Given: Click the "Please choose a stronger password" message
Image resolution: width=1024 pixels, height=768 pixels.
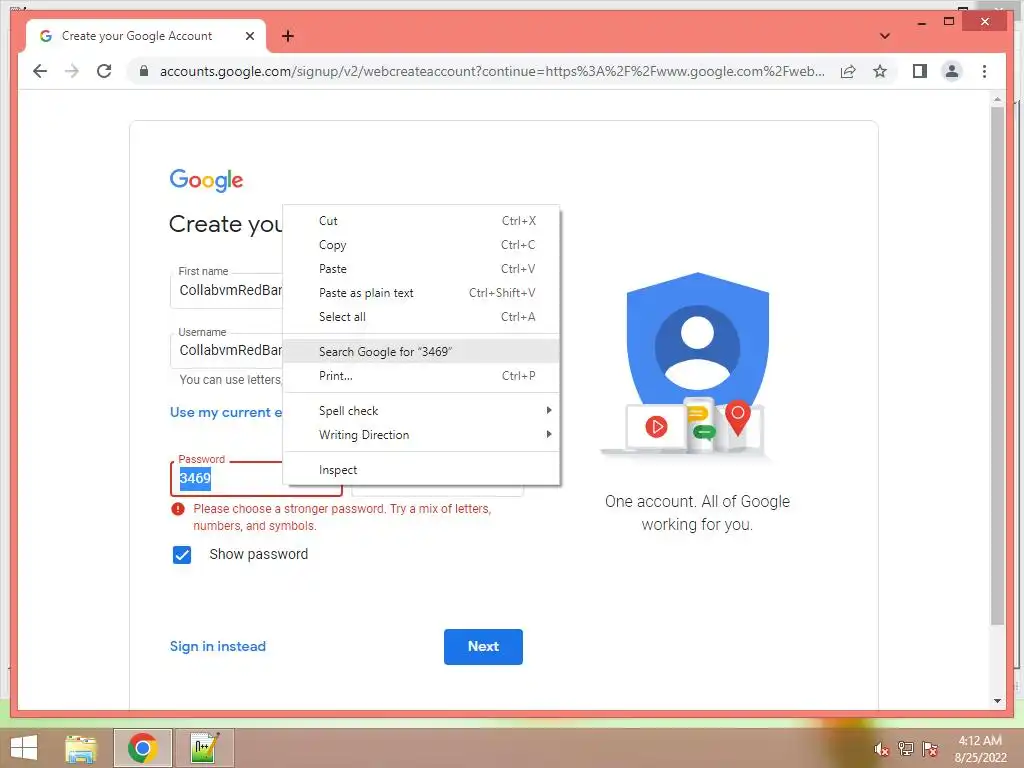Looking at the screenshot, I should pos(342,517).
